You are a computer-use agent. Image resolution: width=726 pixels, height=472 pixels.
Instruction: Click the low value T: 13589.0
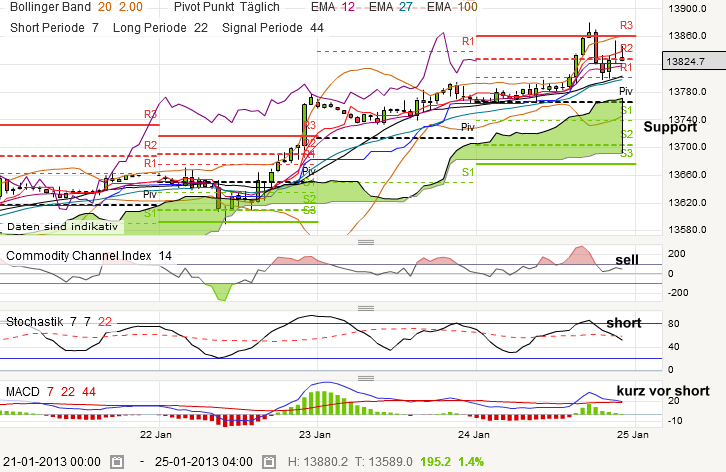(383, 462)
